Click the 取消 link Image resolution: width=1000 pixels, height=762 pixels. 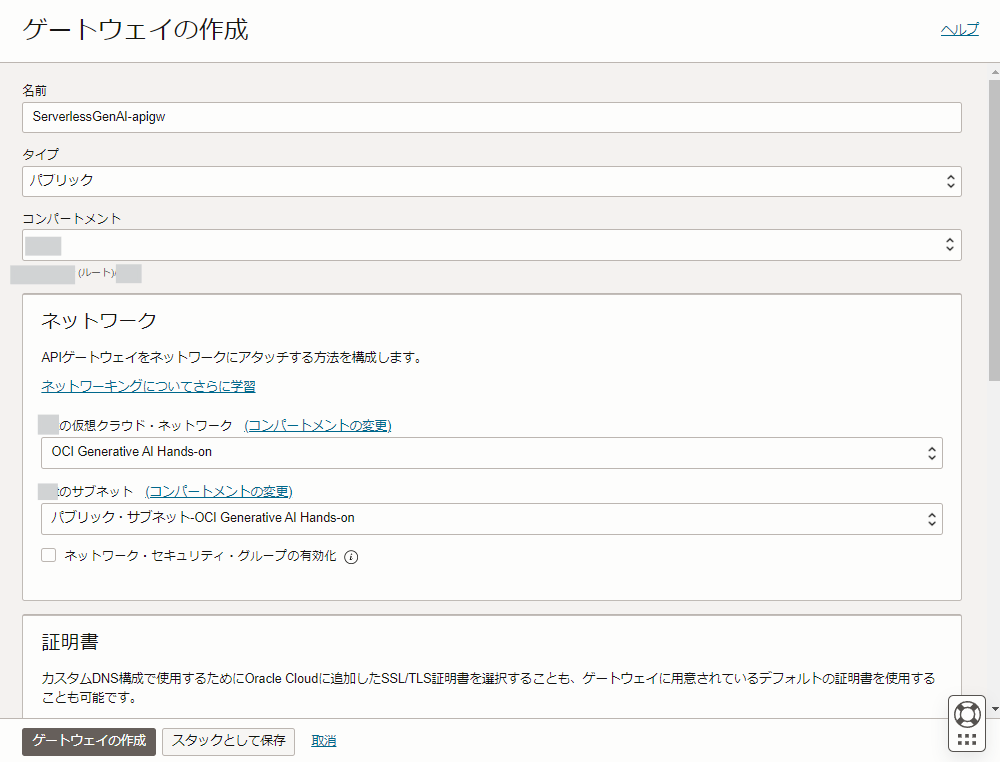[x=324, y=741]
